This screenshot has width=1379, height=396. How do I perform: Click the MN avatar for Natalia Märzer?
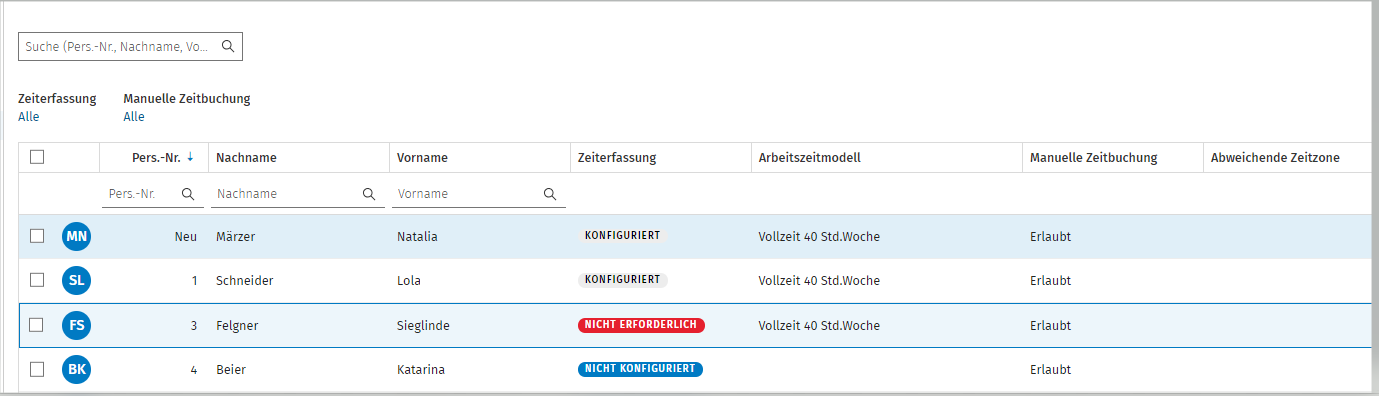(77, 237)
